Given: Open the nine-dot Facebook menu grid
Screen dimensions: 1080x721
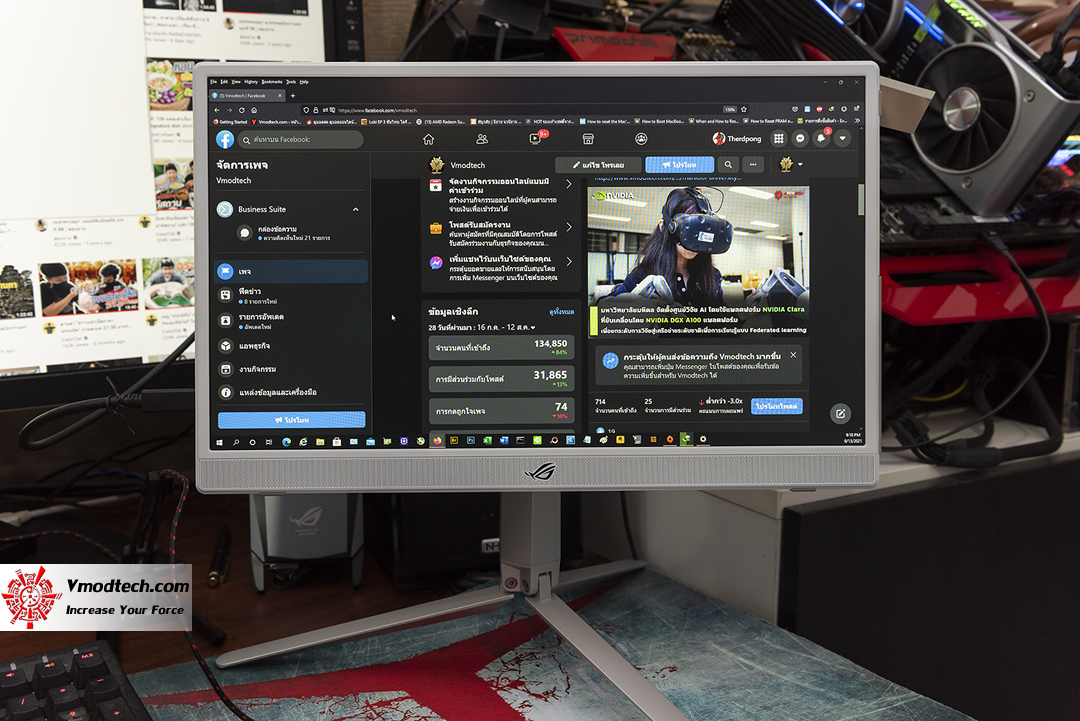Looking at the screenshot, I should click(778, 138).
